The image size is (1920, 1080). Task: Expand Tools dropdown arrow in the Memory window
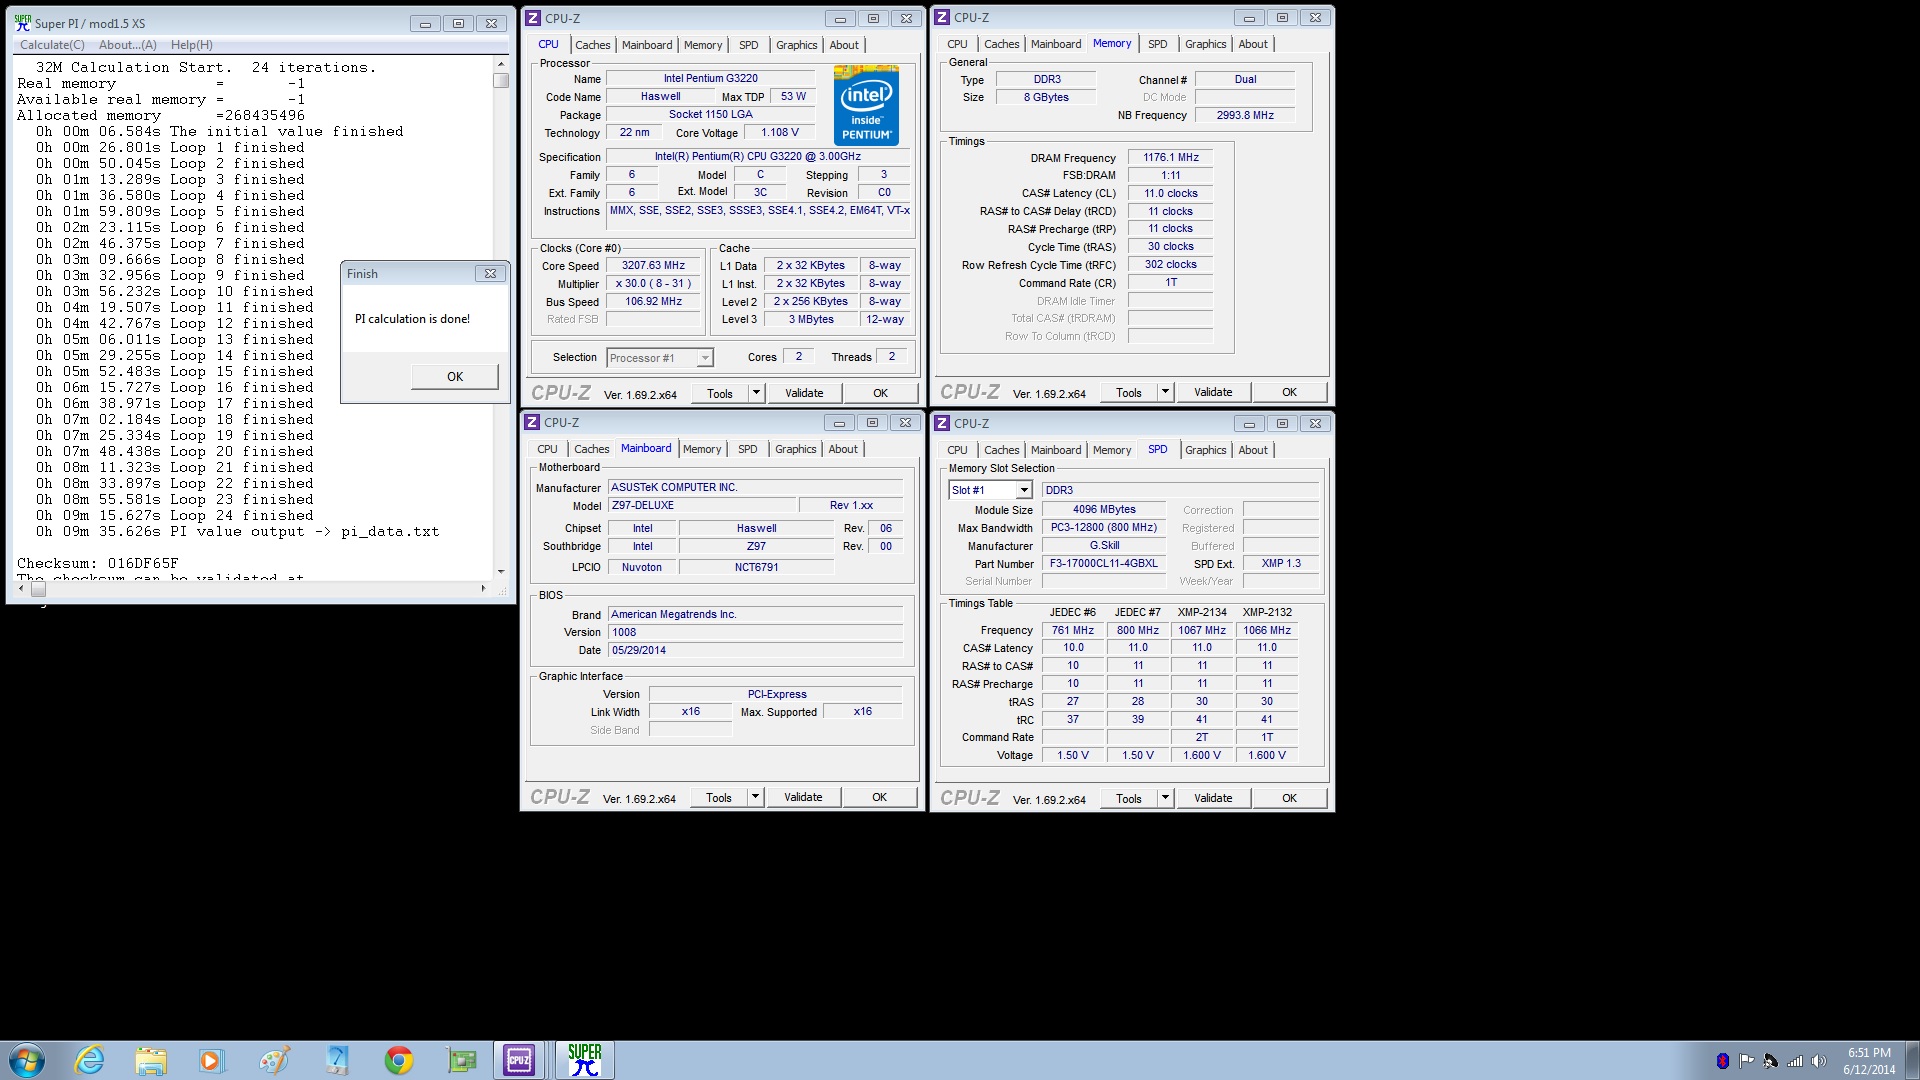coord(1165,392)
